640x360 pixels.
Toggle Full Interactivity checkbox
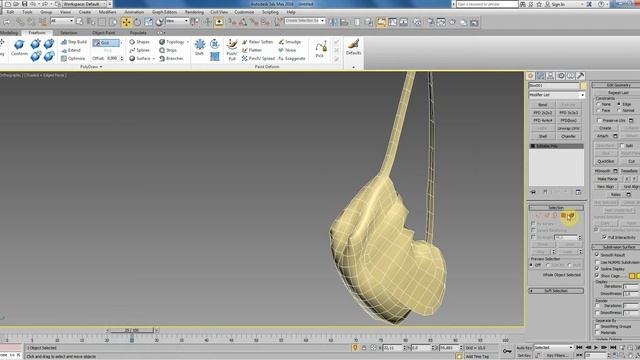tap(604, 237)
